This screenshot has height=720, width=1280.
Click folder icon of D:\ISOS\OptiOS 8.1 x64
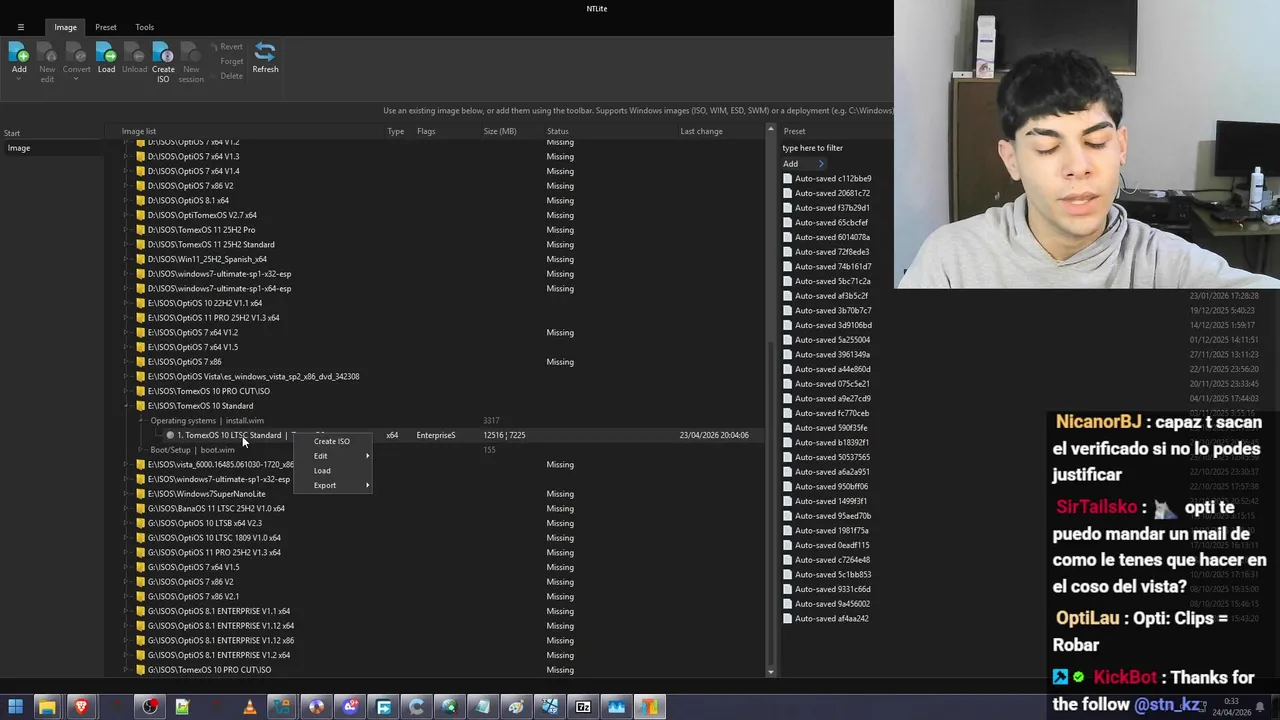(x=140, y=200)
